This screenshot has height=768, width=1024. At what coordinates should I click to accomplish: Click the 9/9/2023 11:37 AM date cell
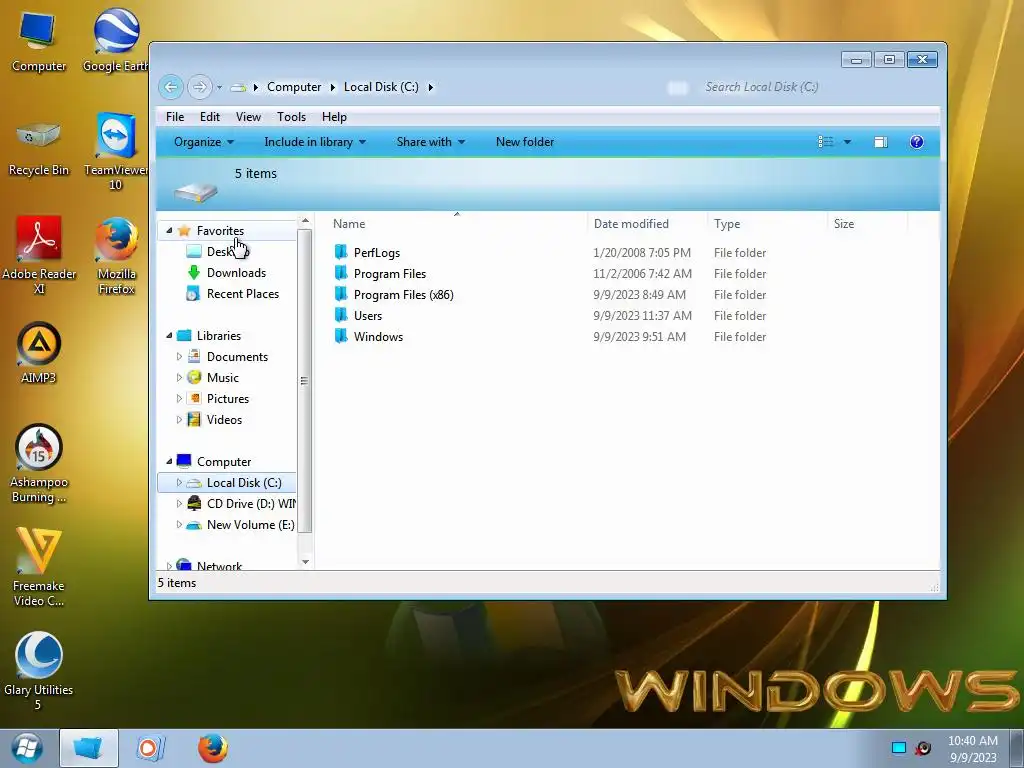point(643,315)
